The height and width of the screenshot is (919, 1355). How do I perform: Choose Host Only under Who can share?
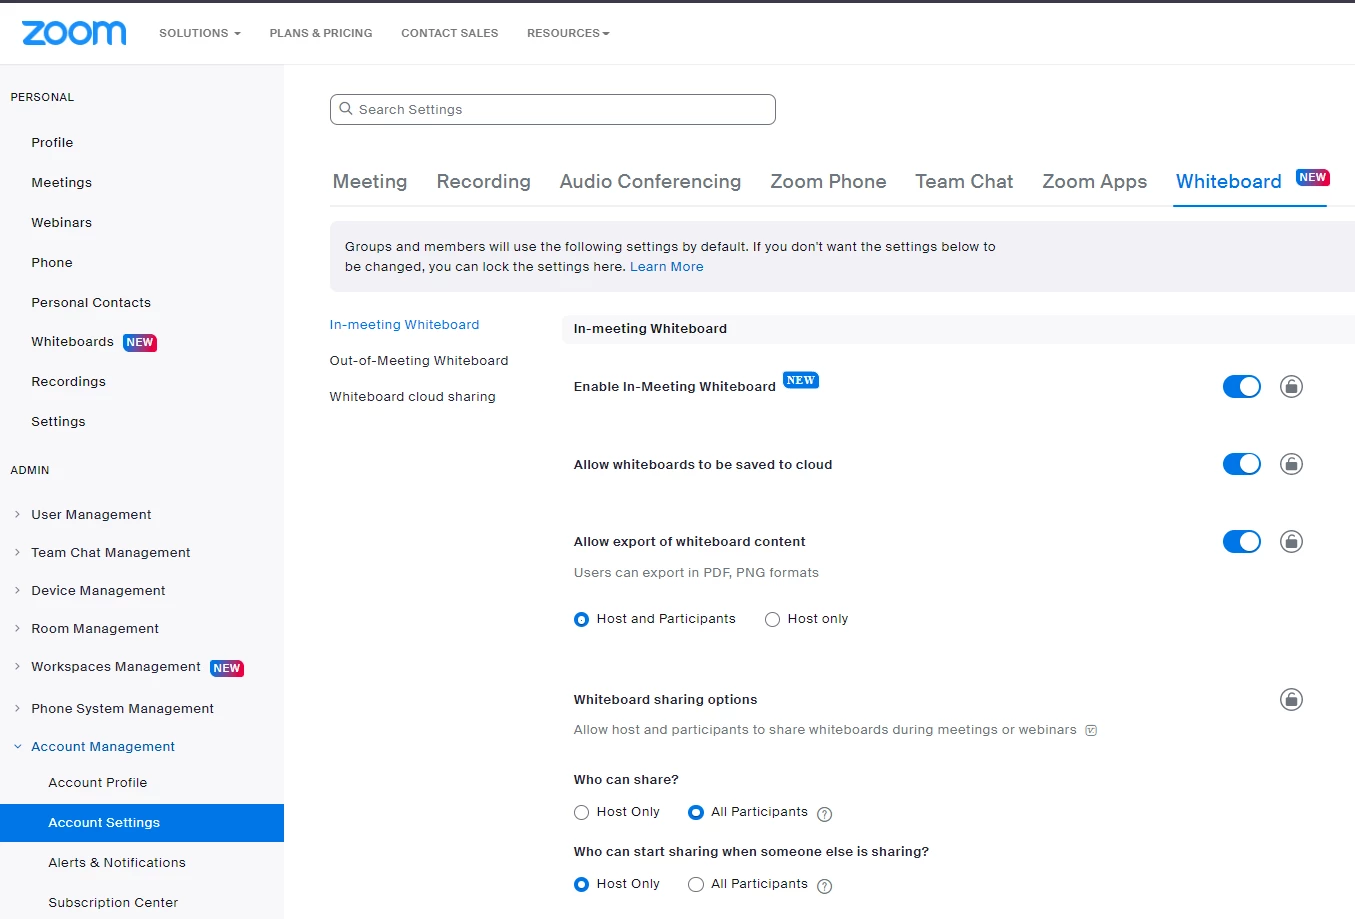pos(581,813)
